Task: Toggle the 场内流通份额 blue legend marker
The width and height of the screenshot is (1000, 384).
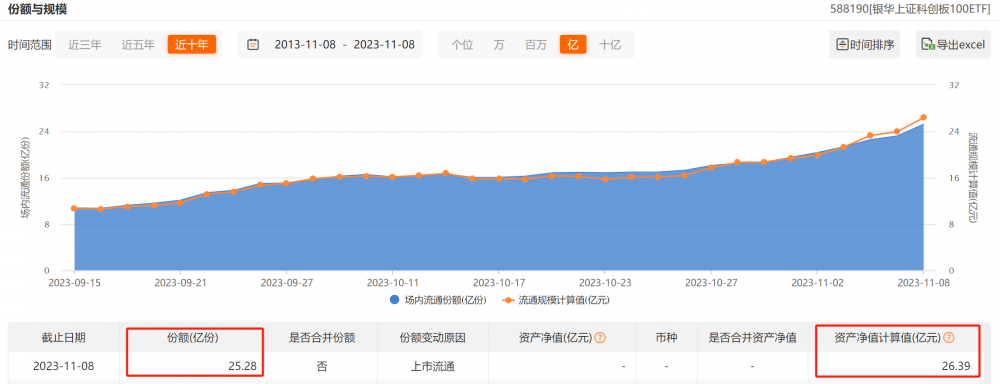Action: tap(395, 299)
